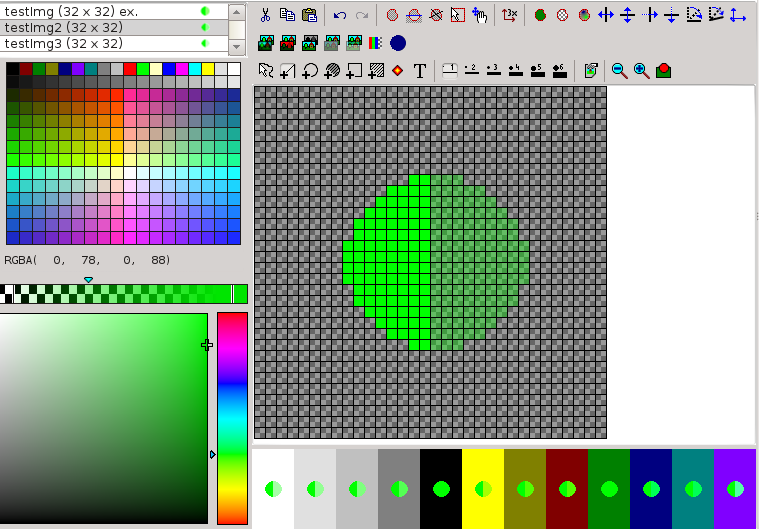Select the Text tool
The width and height of the screenshot is (759, 529).
[x=420, y=71]
